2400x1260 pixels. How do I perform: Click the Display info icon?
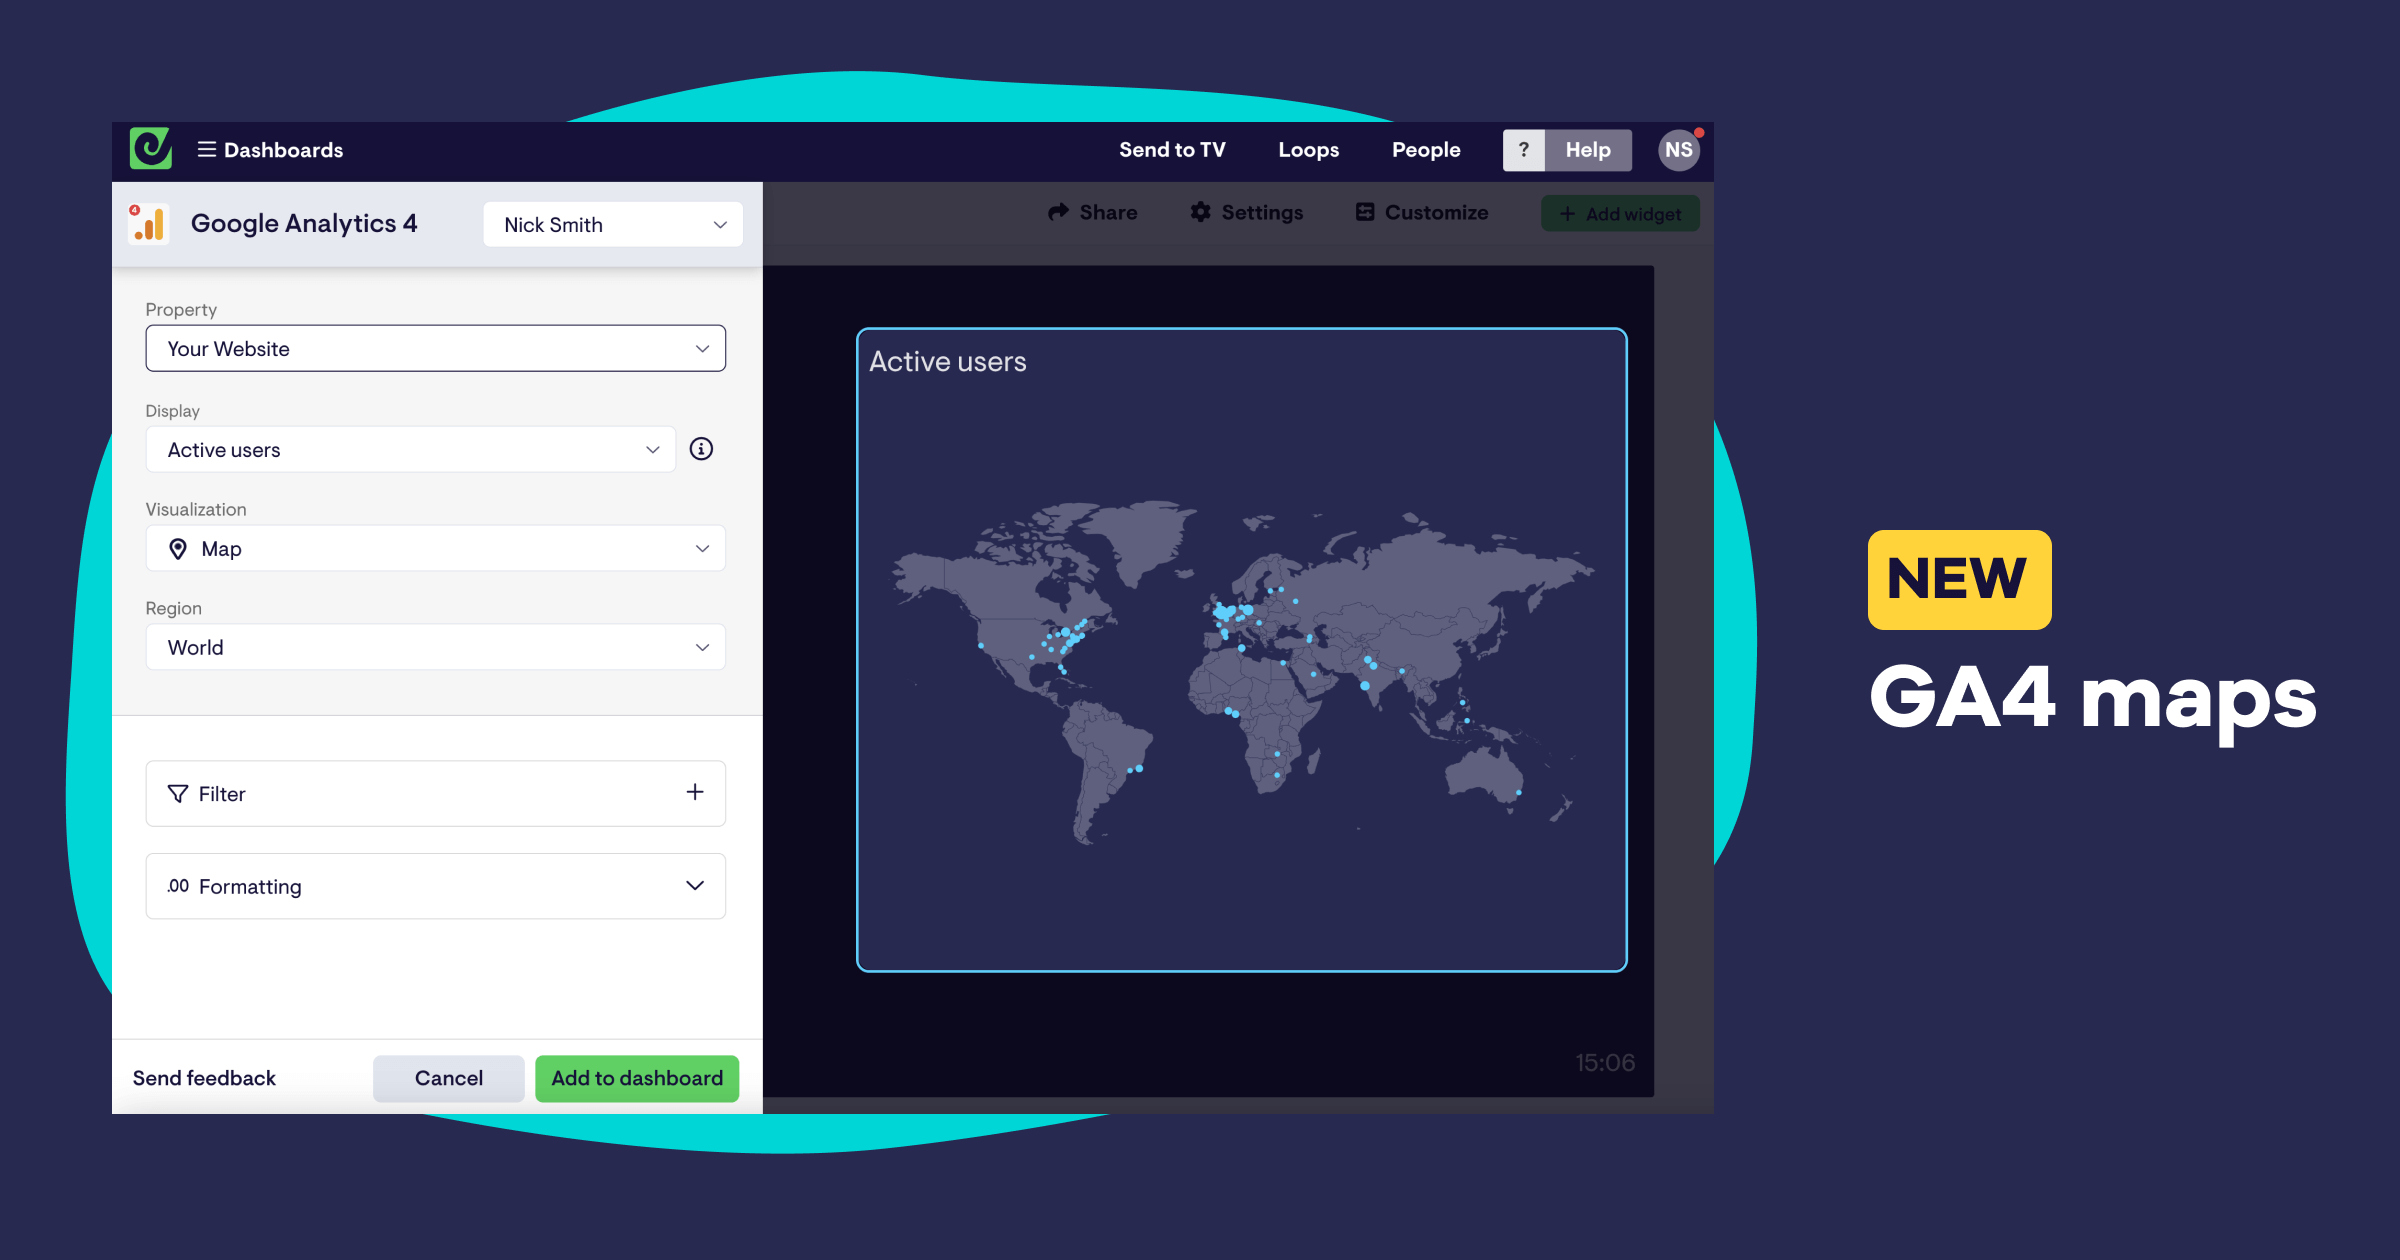[x=702, y=449]
